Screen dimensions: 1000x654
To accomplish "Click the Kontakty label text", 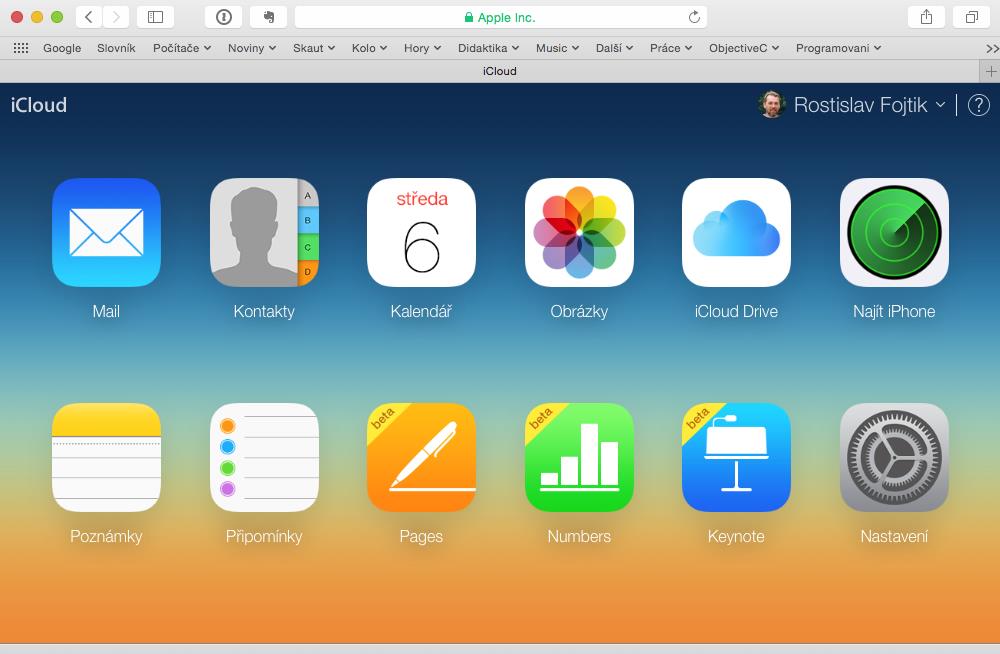I will pos(264,311).
